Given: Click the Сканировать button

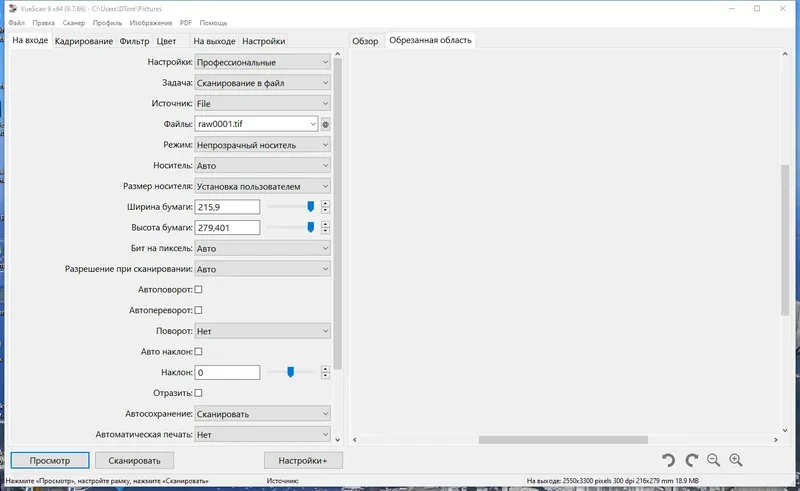Looking at the screenshot, I should (x=134, y=460).
